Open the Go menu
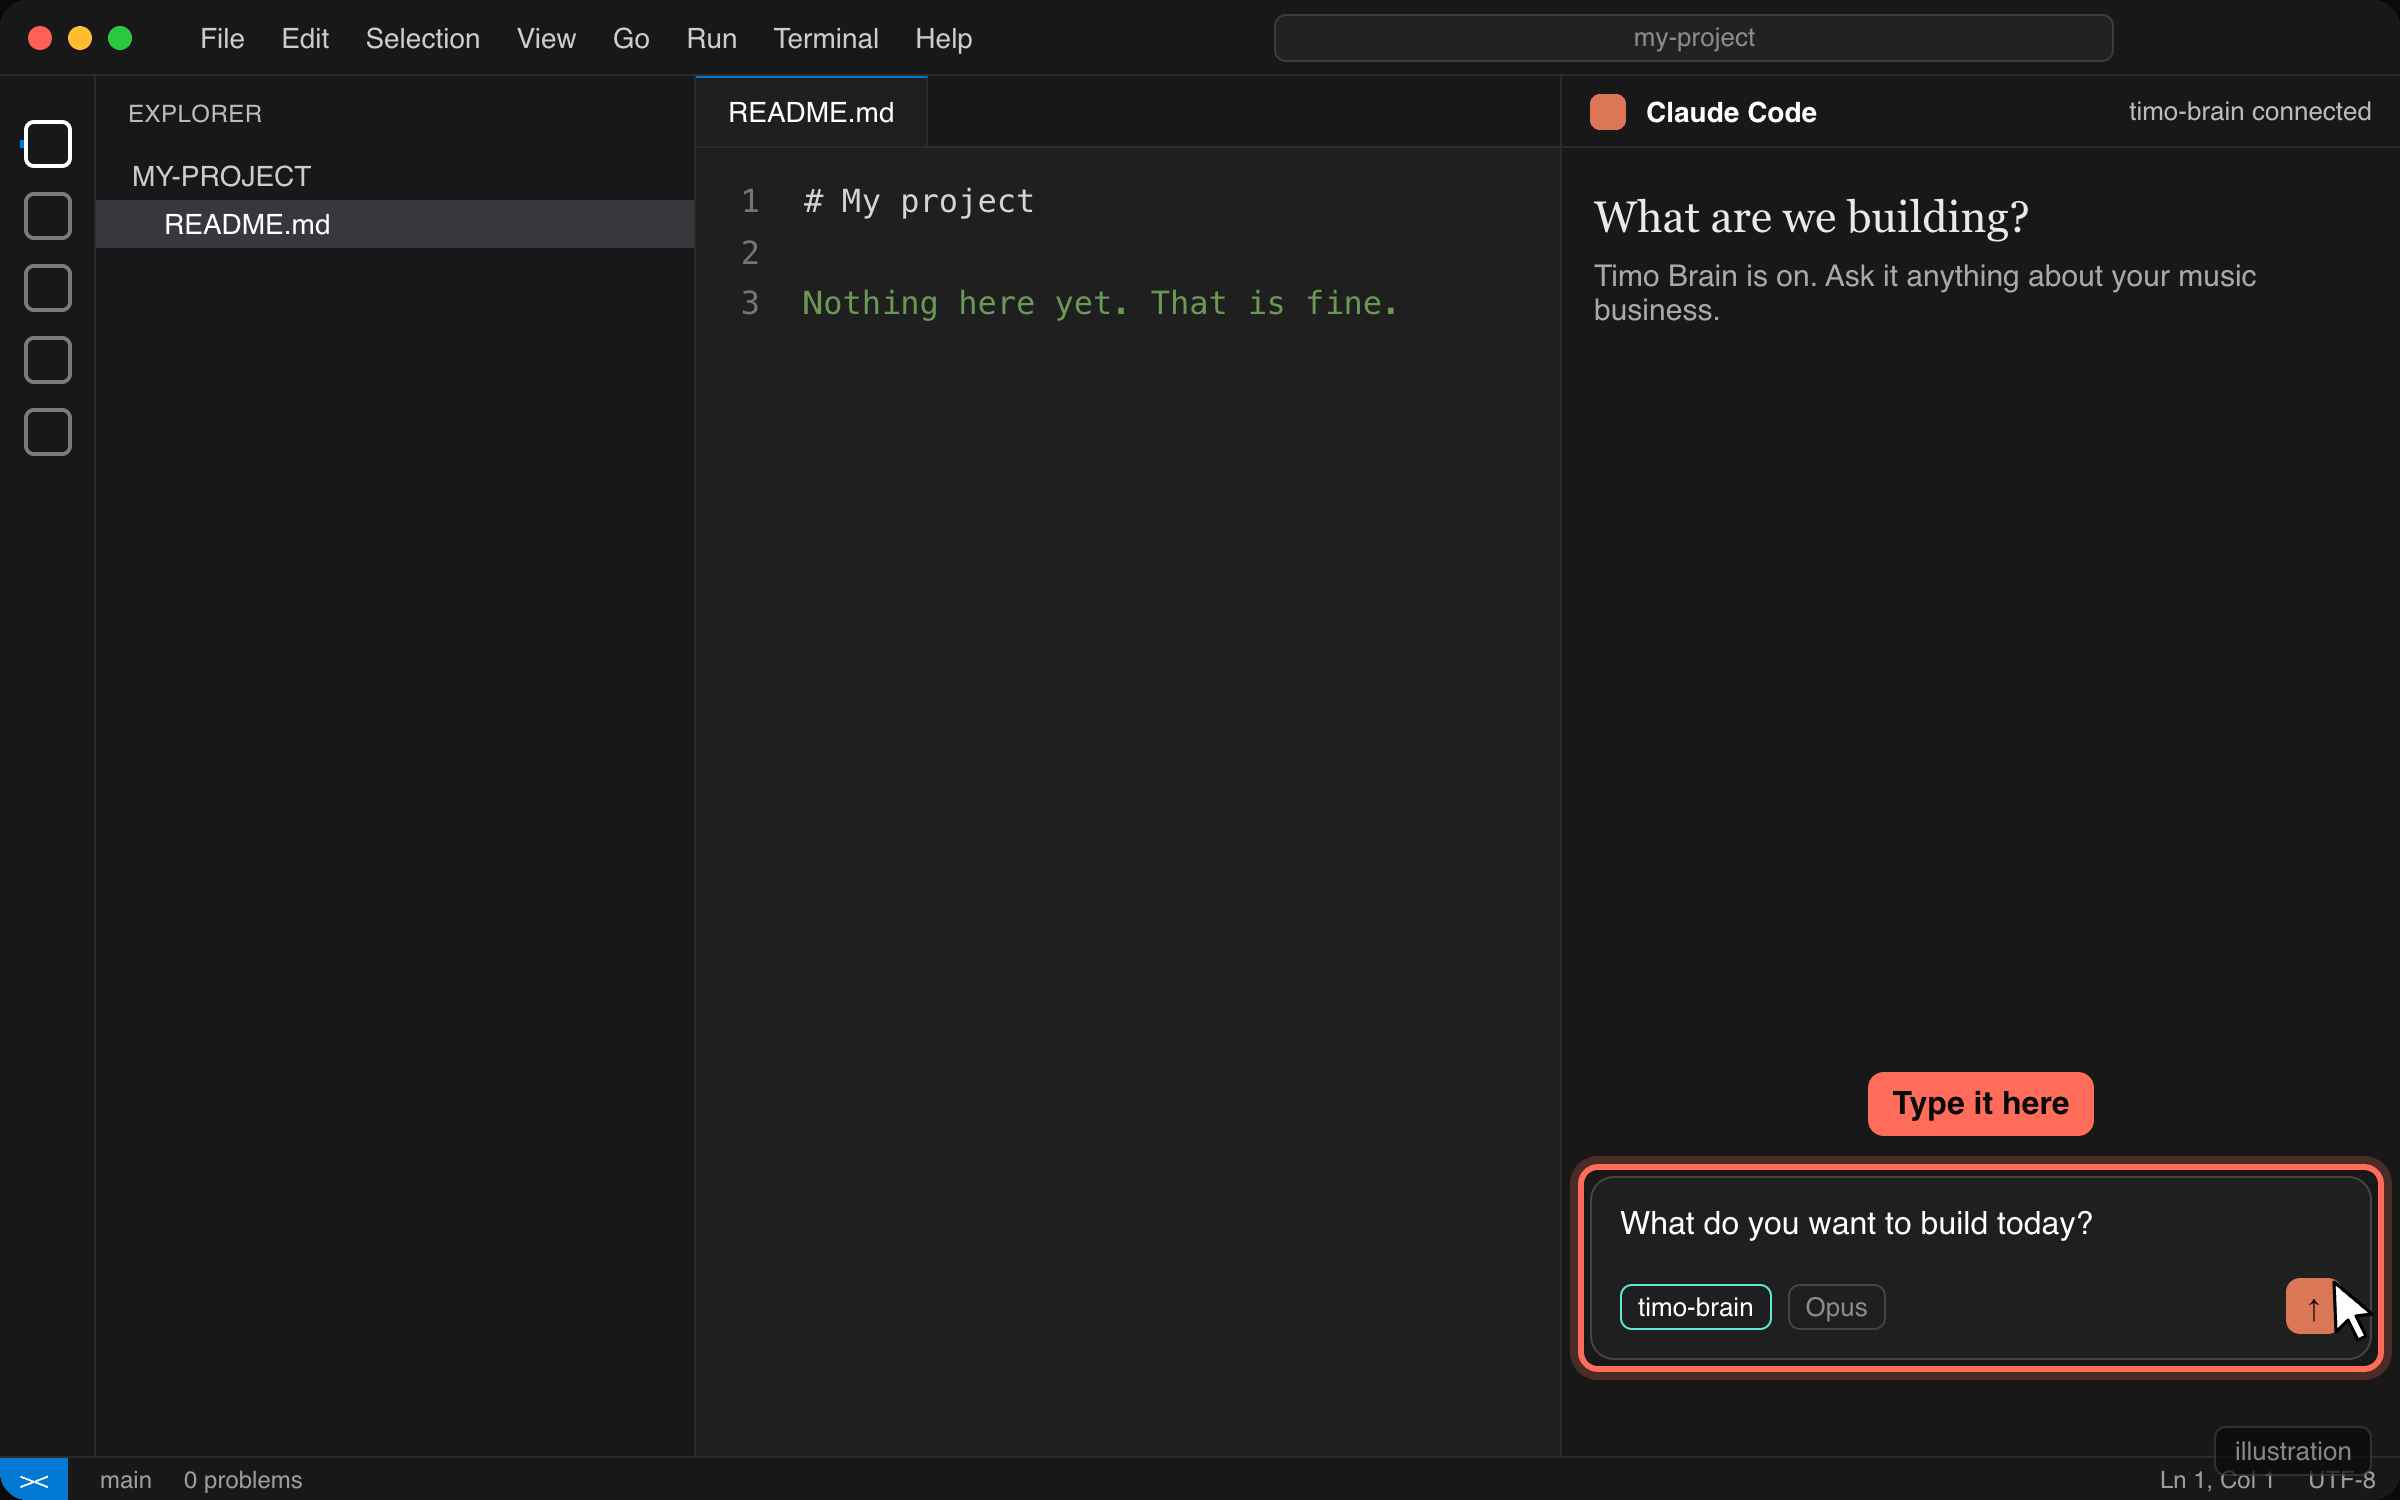 tap(631, 38)
